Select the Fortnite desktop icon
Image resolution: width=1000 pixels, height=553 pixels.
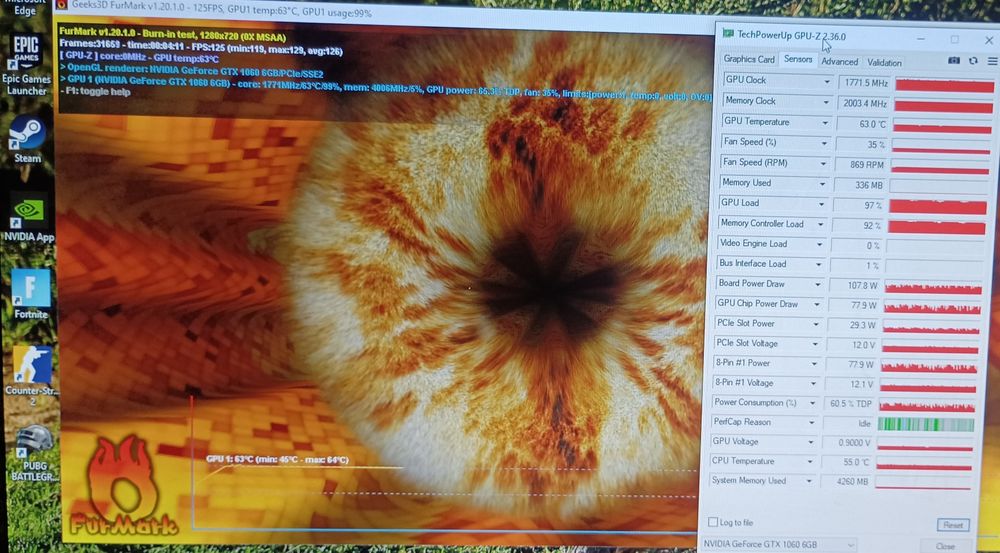click(31, 294)
